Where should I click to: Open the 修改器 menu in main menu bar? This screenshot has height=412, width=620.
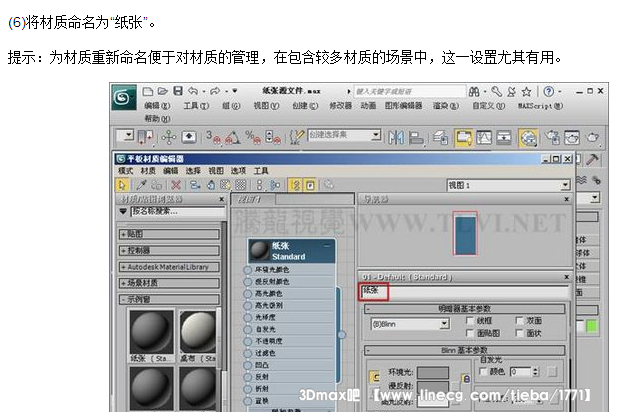point(340,106)
